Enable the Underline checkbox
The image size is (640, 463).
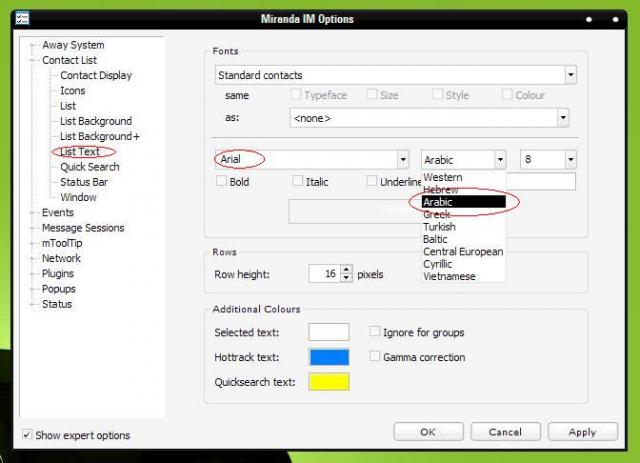(x=372, y=181)
